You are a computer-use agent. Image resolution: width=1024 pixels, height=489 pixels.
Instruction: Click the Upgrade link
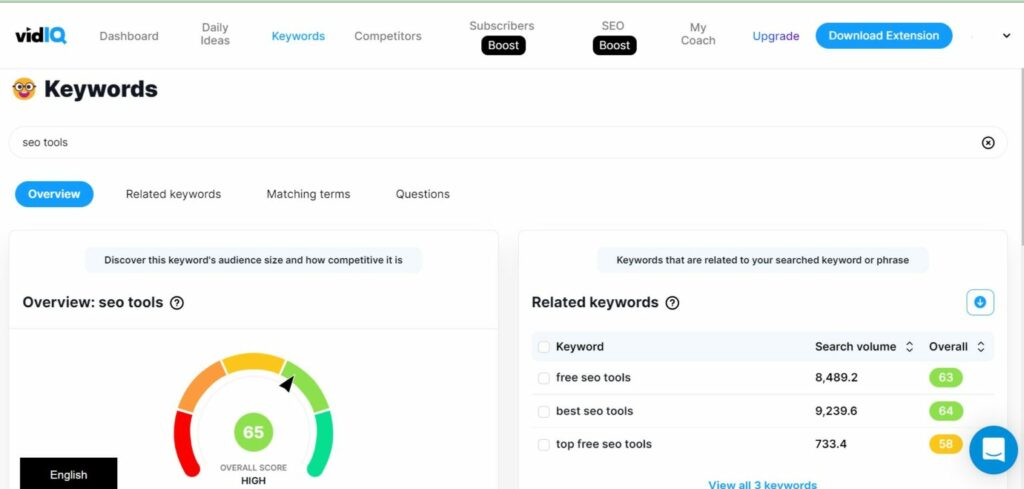point(776,36)
